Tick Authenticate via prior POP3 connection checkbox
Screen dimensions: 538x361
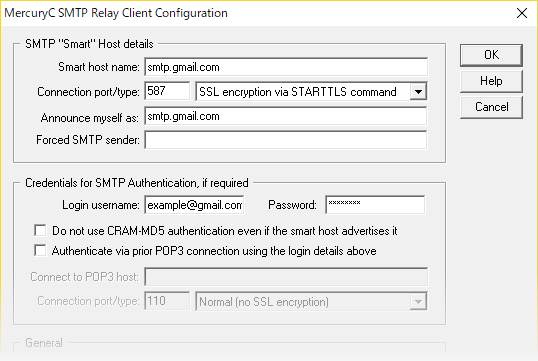coord(40,251)
